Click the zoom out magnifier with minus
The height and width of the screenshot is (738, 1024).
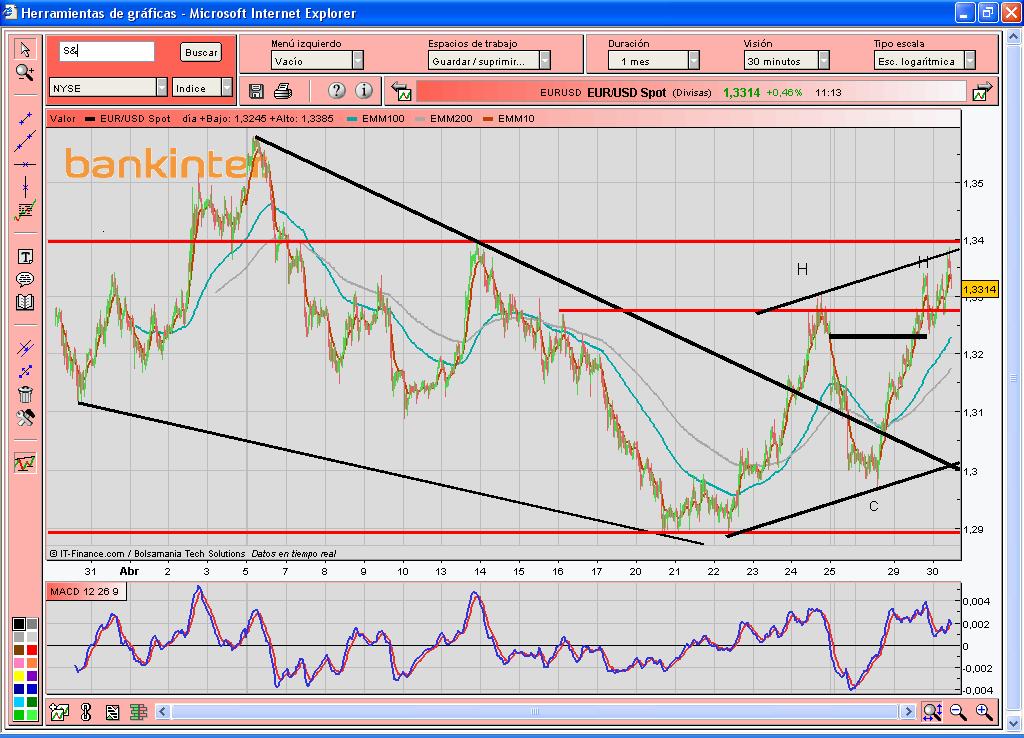(x=958, y=712)
